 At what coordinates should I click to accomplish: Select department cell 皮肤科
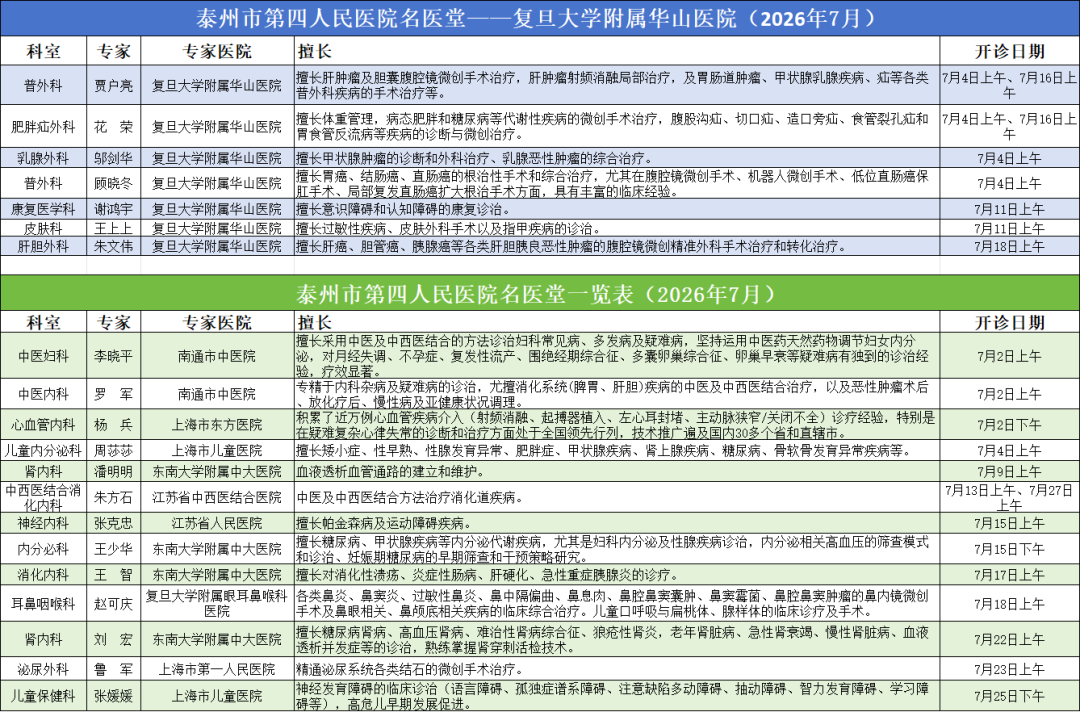click(43, 228)
